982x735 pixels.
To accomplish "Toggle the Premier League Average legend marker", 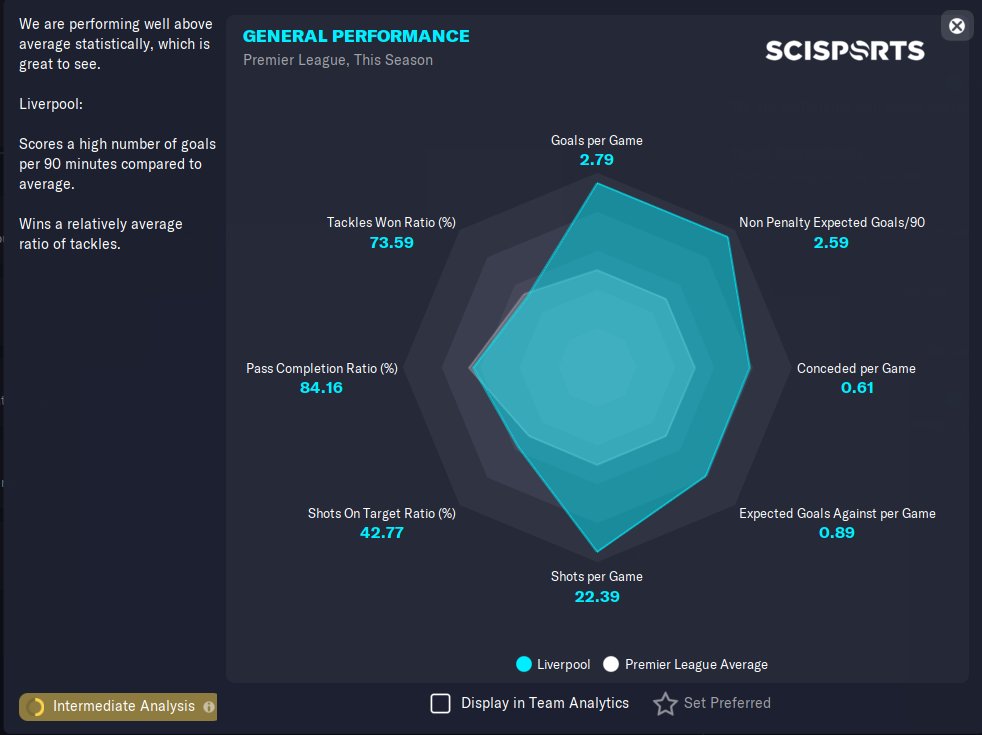I will [611, 664].
